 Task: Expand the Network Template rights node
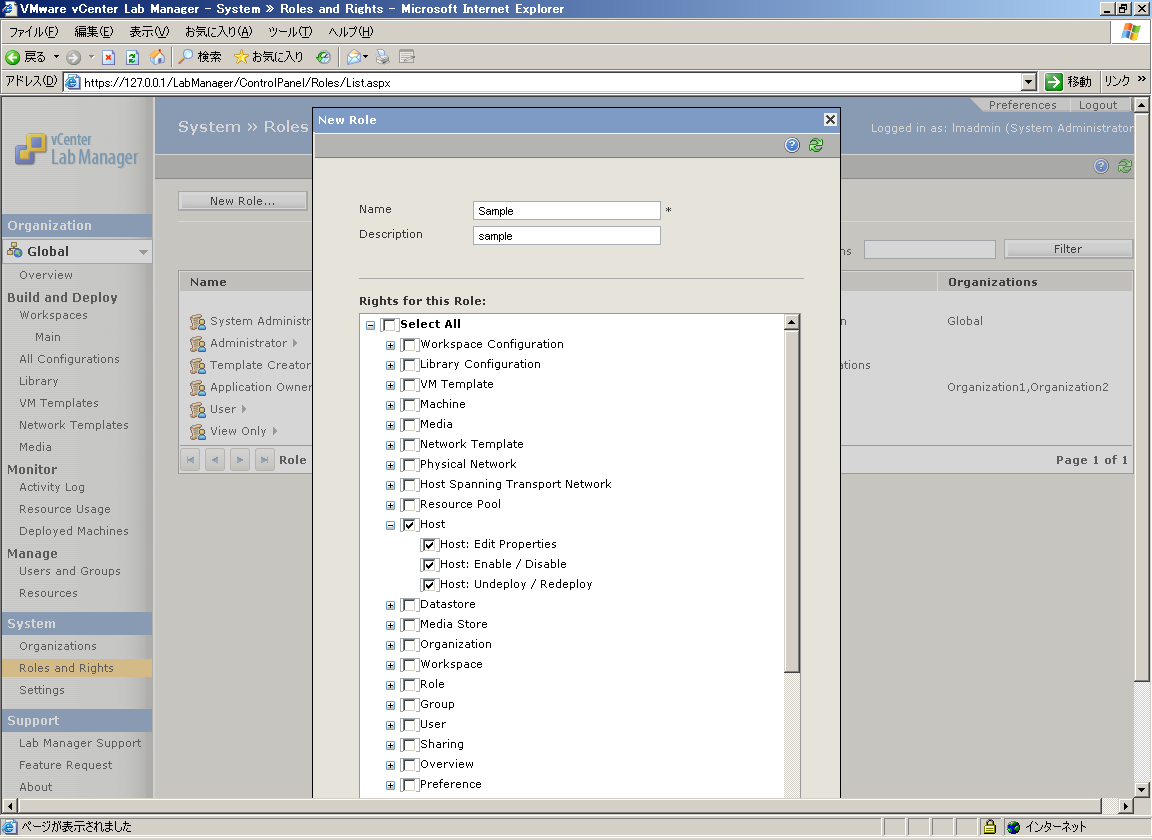point(390,445)
